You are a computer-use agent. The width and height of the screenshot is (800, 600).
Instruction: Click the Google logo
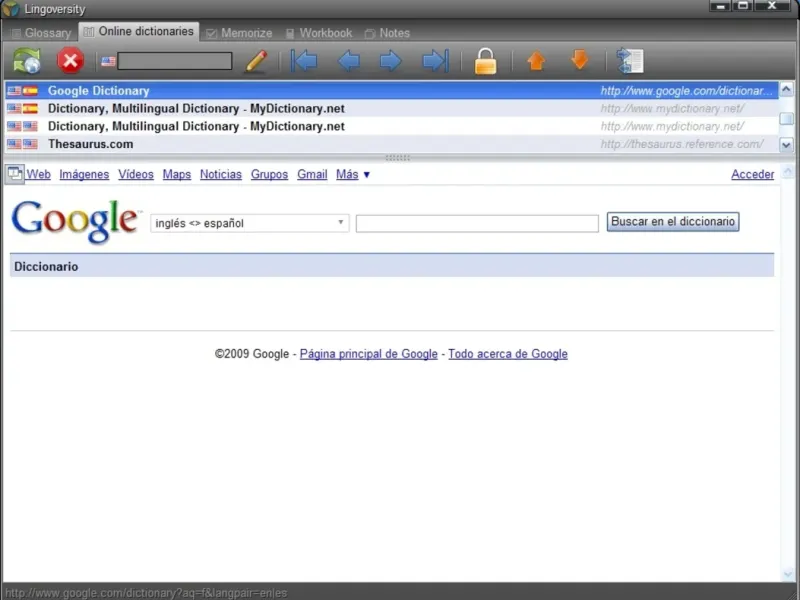pyautogui.click(x=75, y=221)
